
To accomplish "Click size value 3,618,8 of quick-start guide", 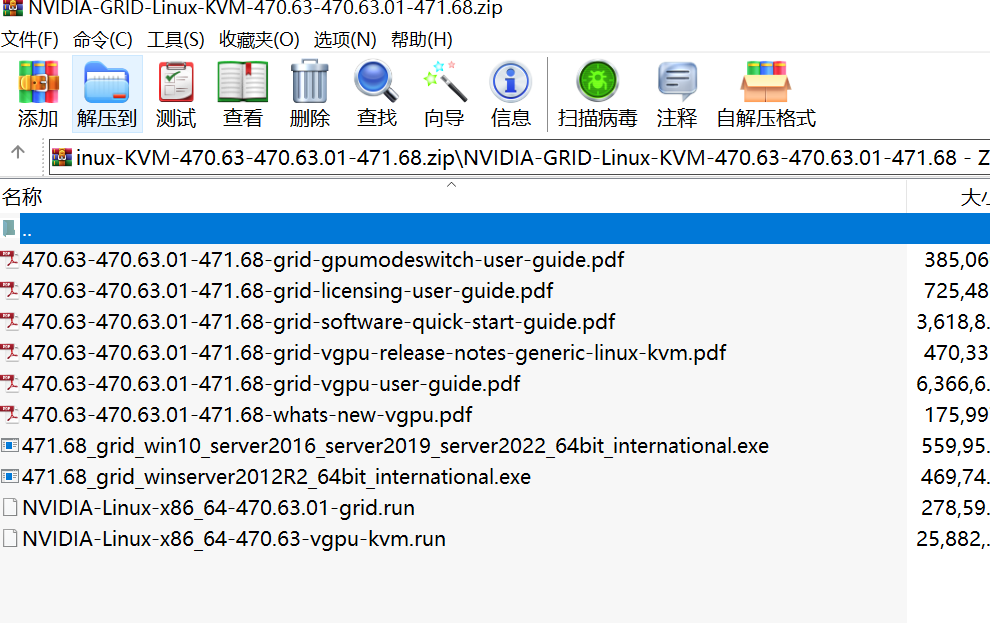I will pyautogui.click(x=953, y=322).
